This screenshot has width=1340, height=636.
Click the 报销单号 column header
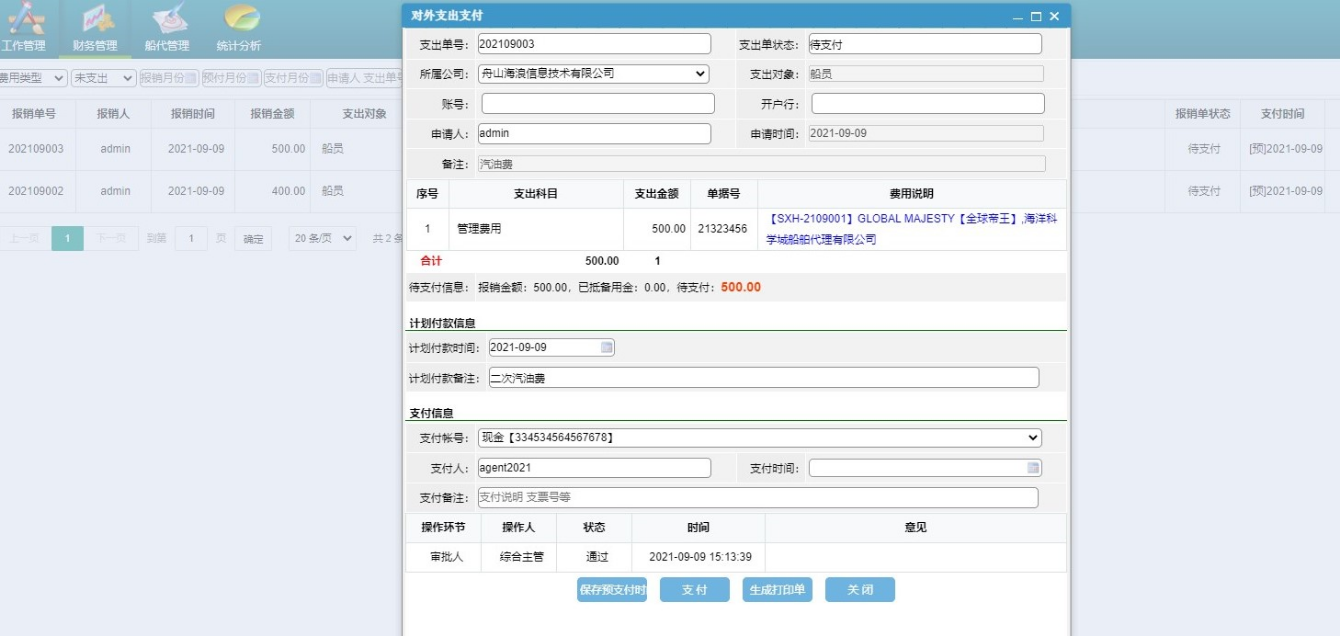pyautogui.click(x=34, y=114)
